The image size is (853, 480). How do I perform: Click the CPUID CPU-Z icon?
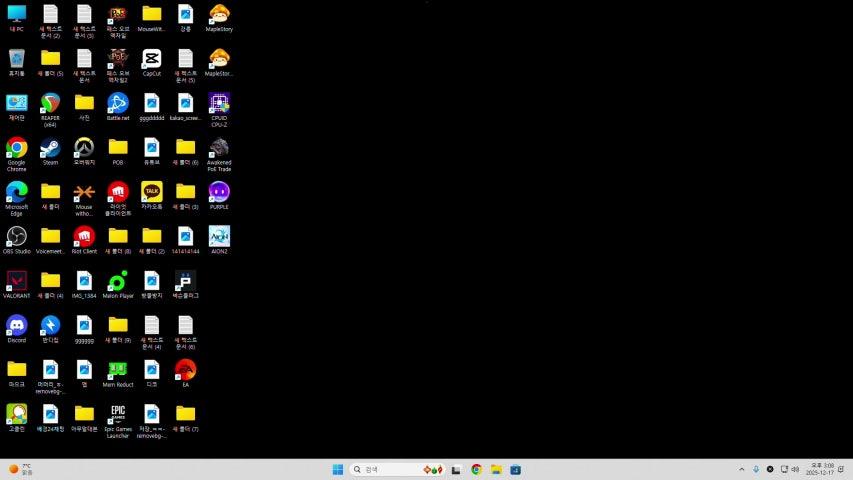click(x=219, y=103)
